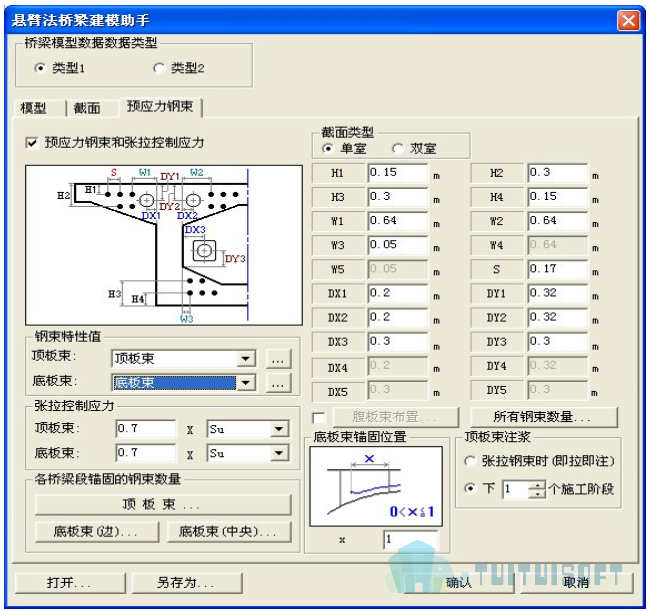Viewport: 648px width, 611px height.
Task: Click the DY2 value field
Action: pyautogui.click(x=557, y=317)
